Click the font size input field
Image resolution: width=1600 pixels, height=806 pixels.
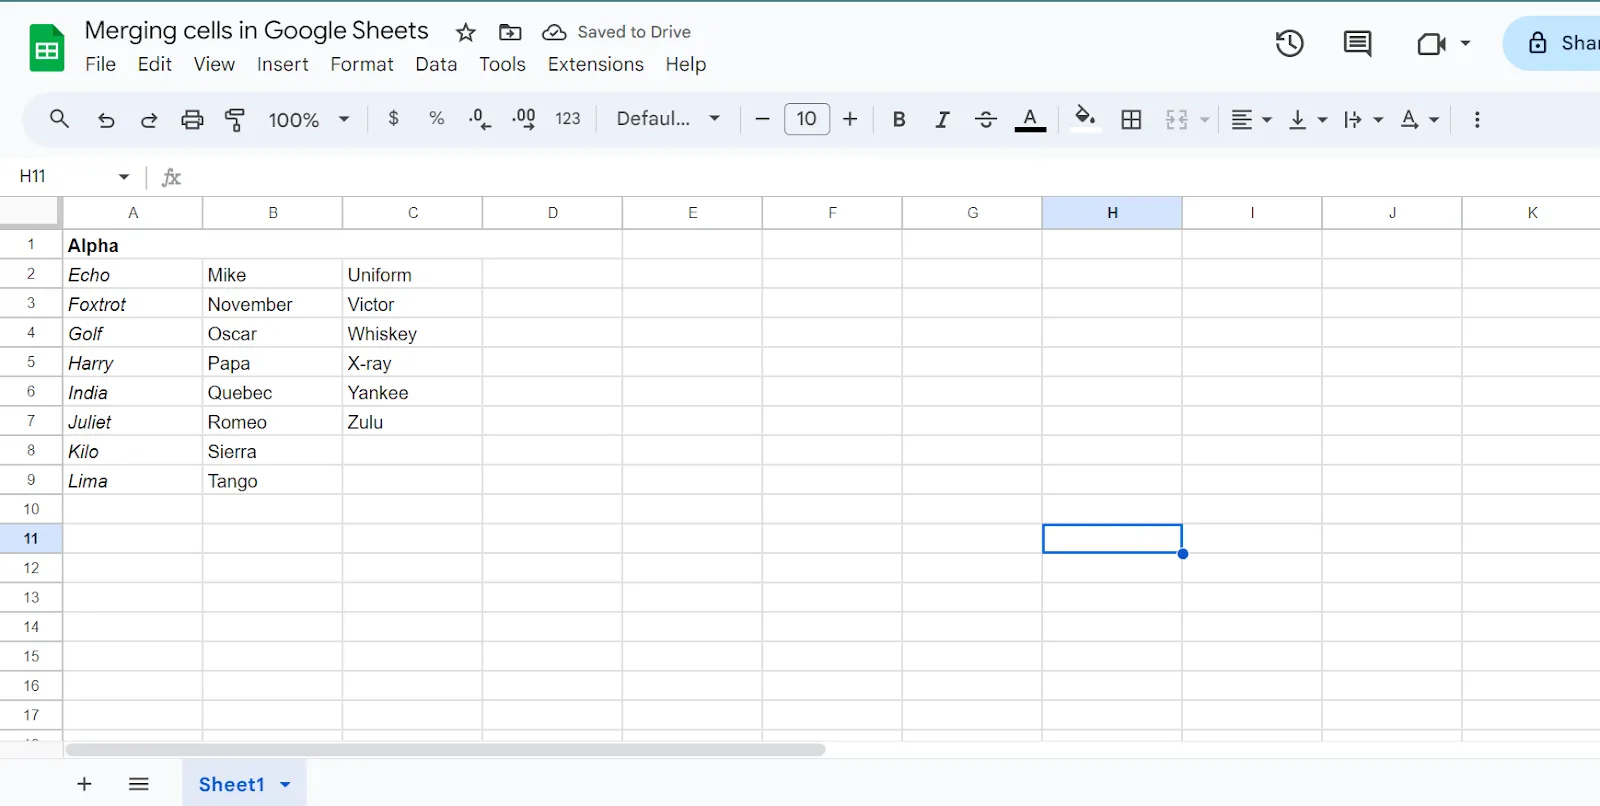tap(807, 119)
